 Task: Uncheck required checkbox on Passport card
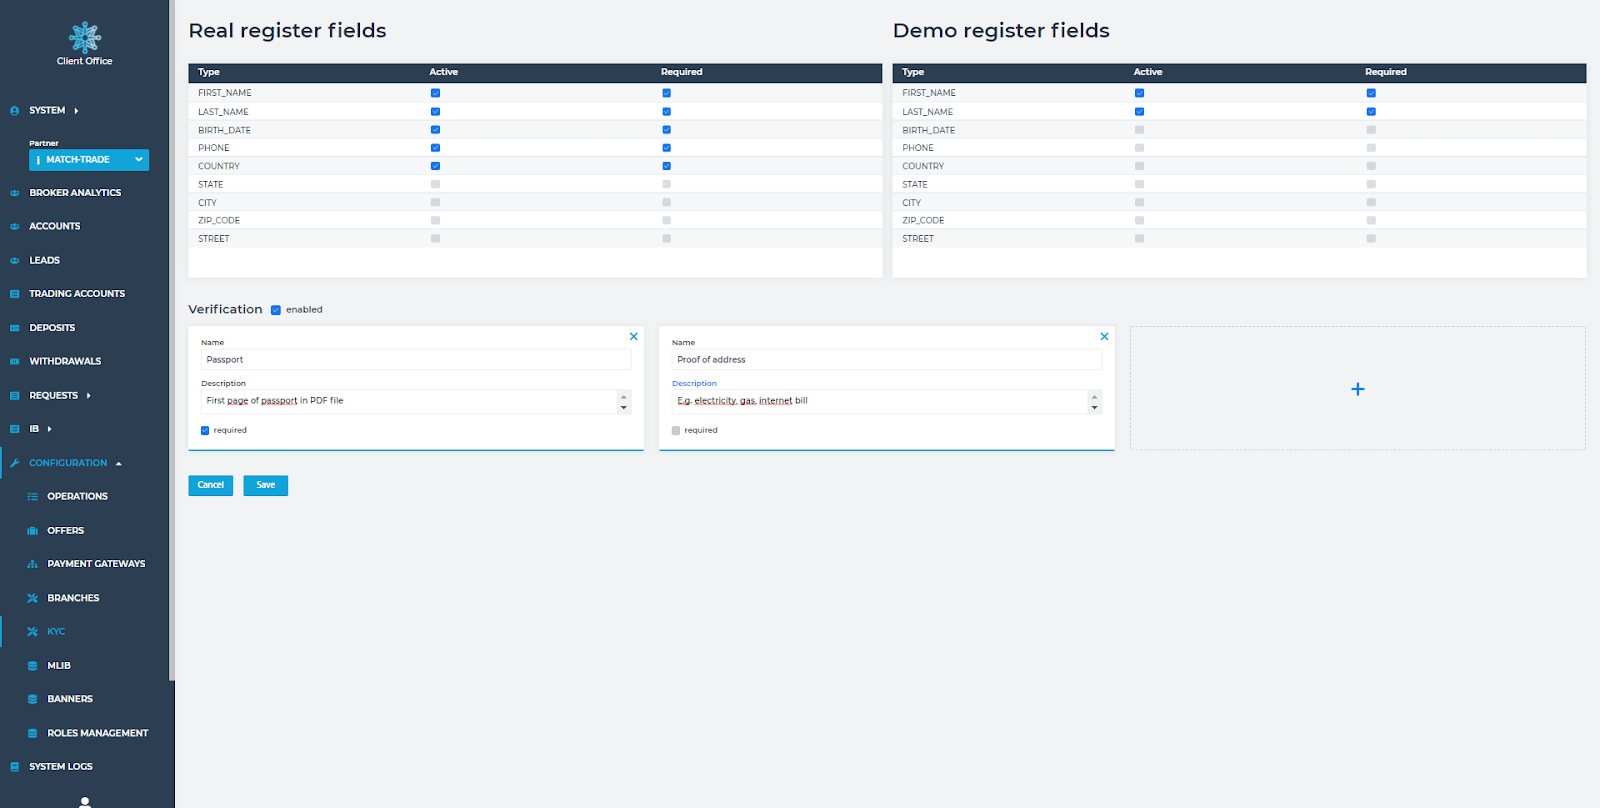pyautogui.click(x=205, y=431)
